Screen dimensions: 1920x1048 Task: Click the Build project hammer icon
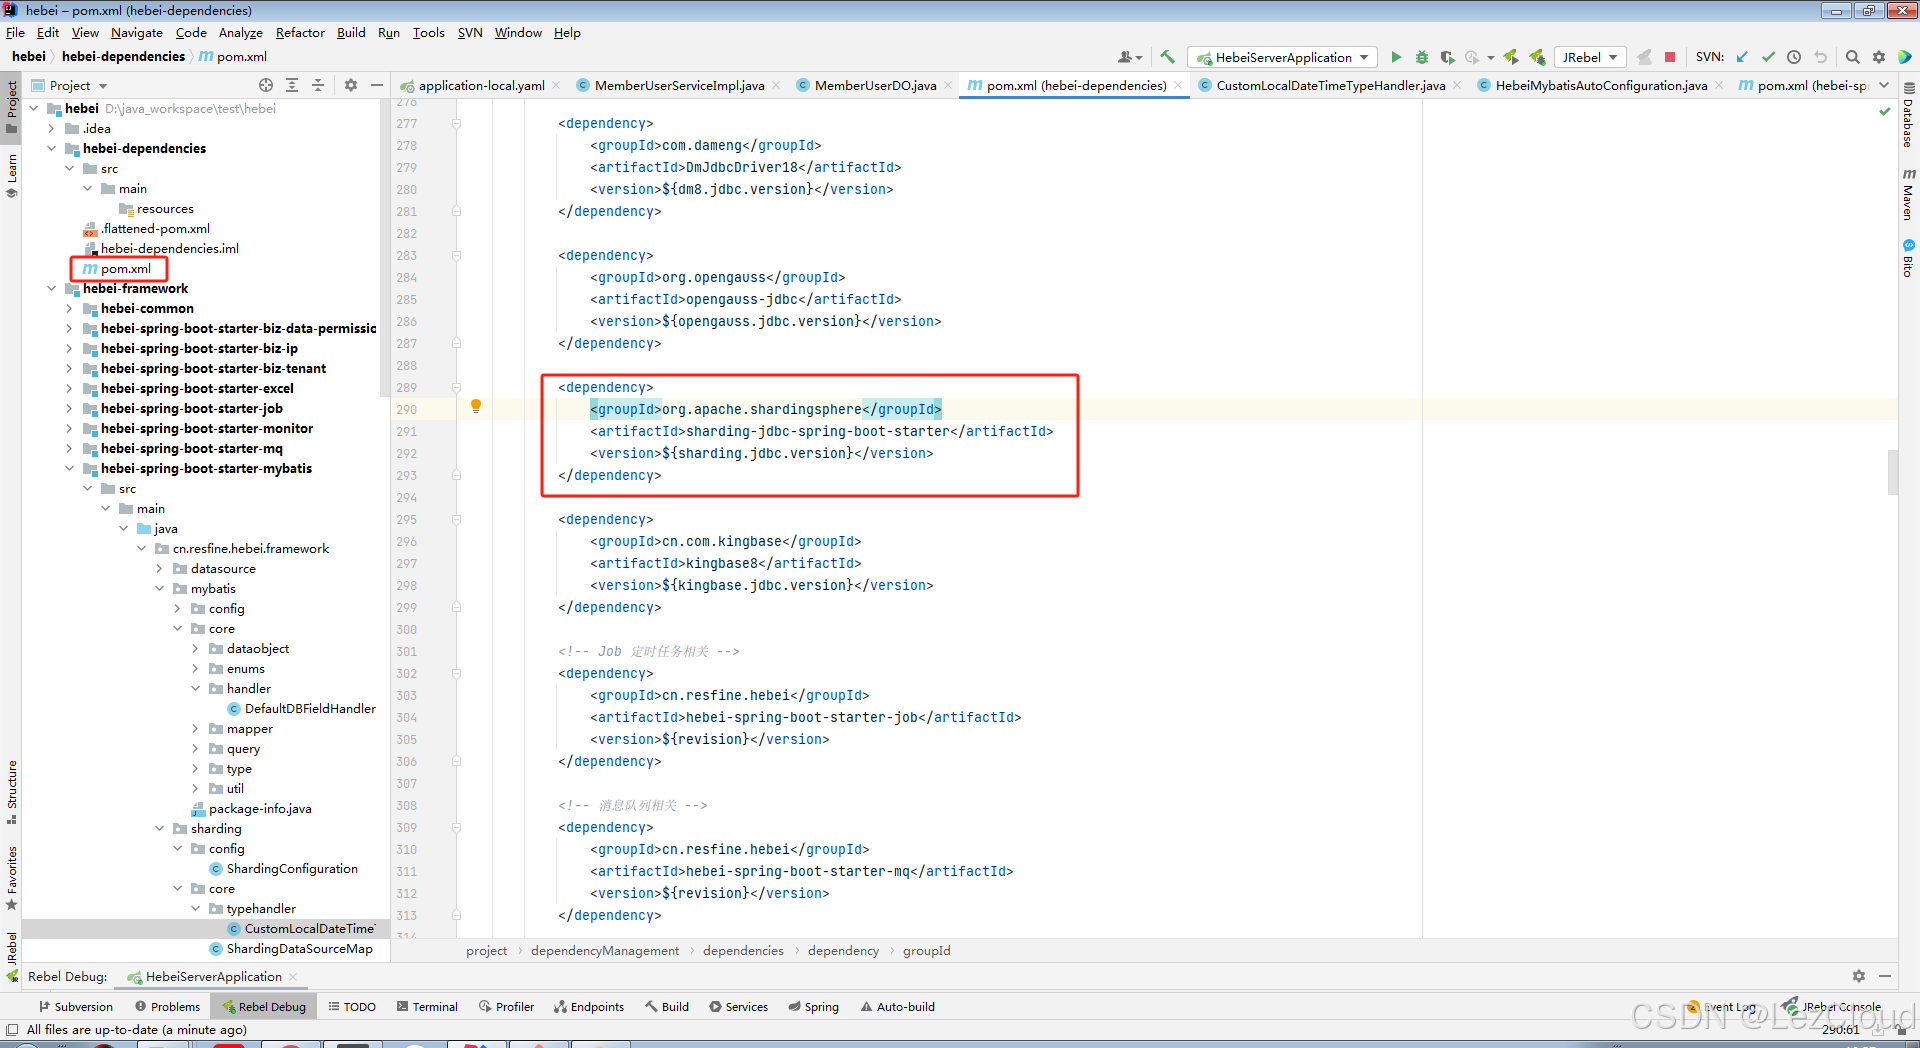(x=1167, y=57)
